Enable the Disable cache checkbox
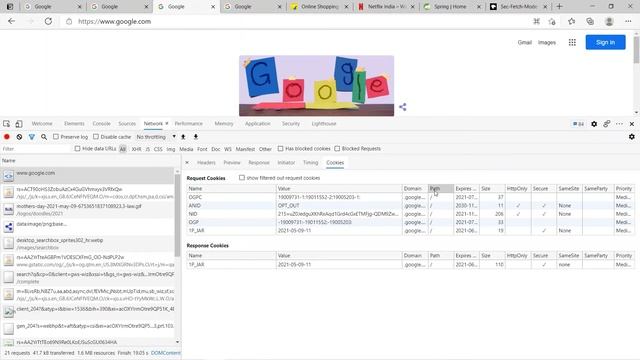Image resolution: width=640 pixels, height=360 pixels. click(96, 136)
